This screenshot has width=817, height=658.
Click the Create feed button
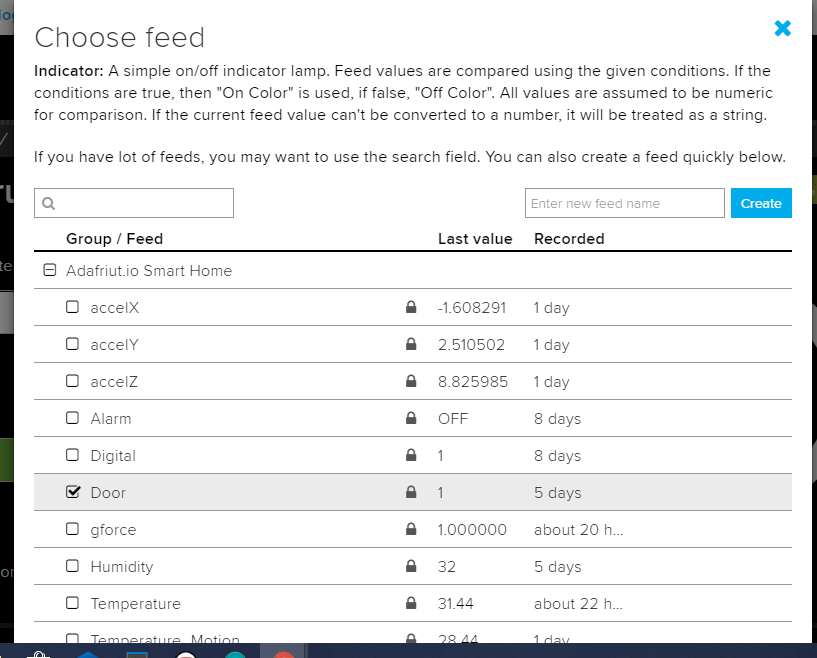pos(761,203)
